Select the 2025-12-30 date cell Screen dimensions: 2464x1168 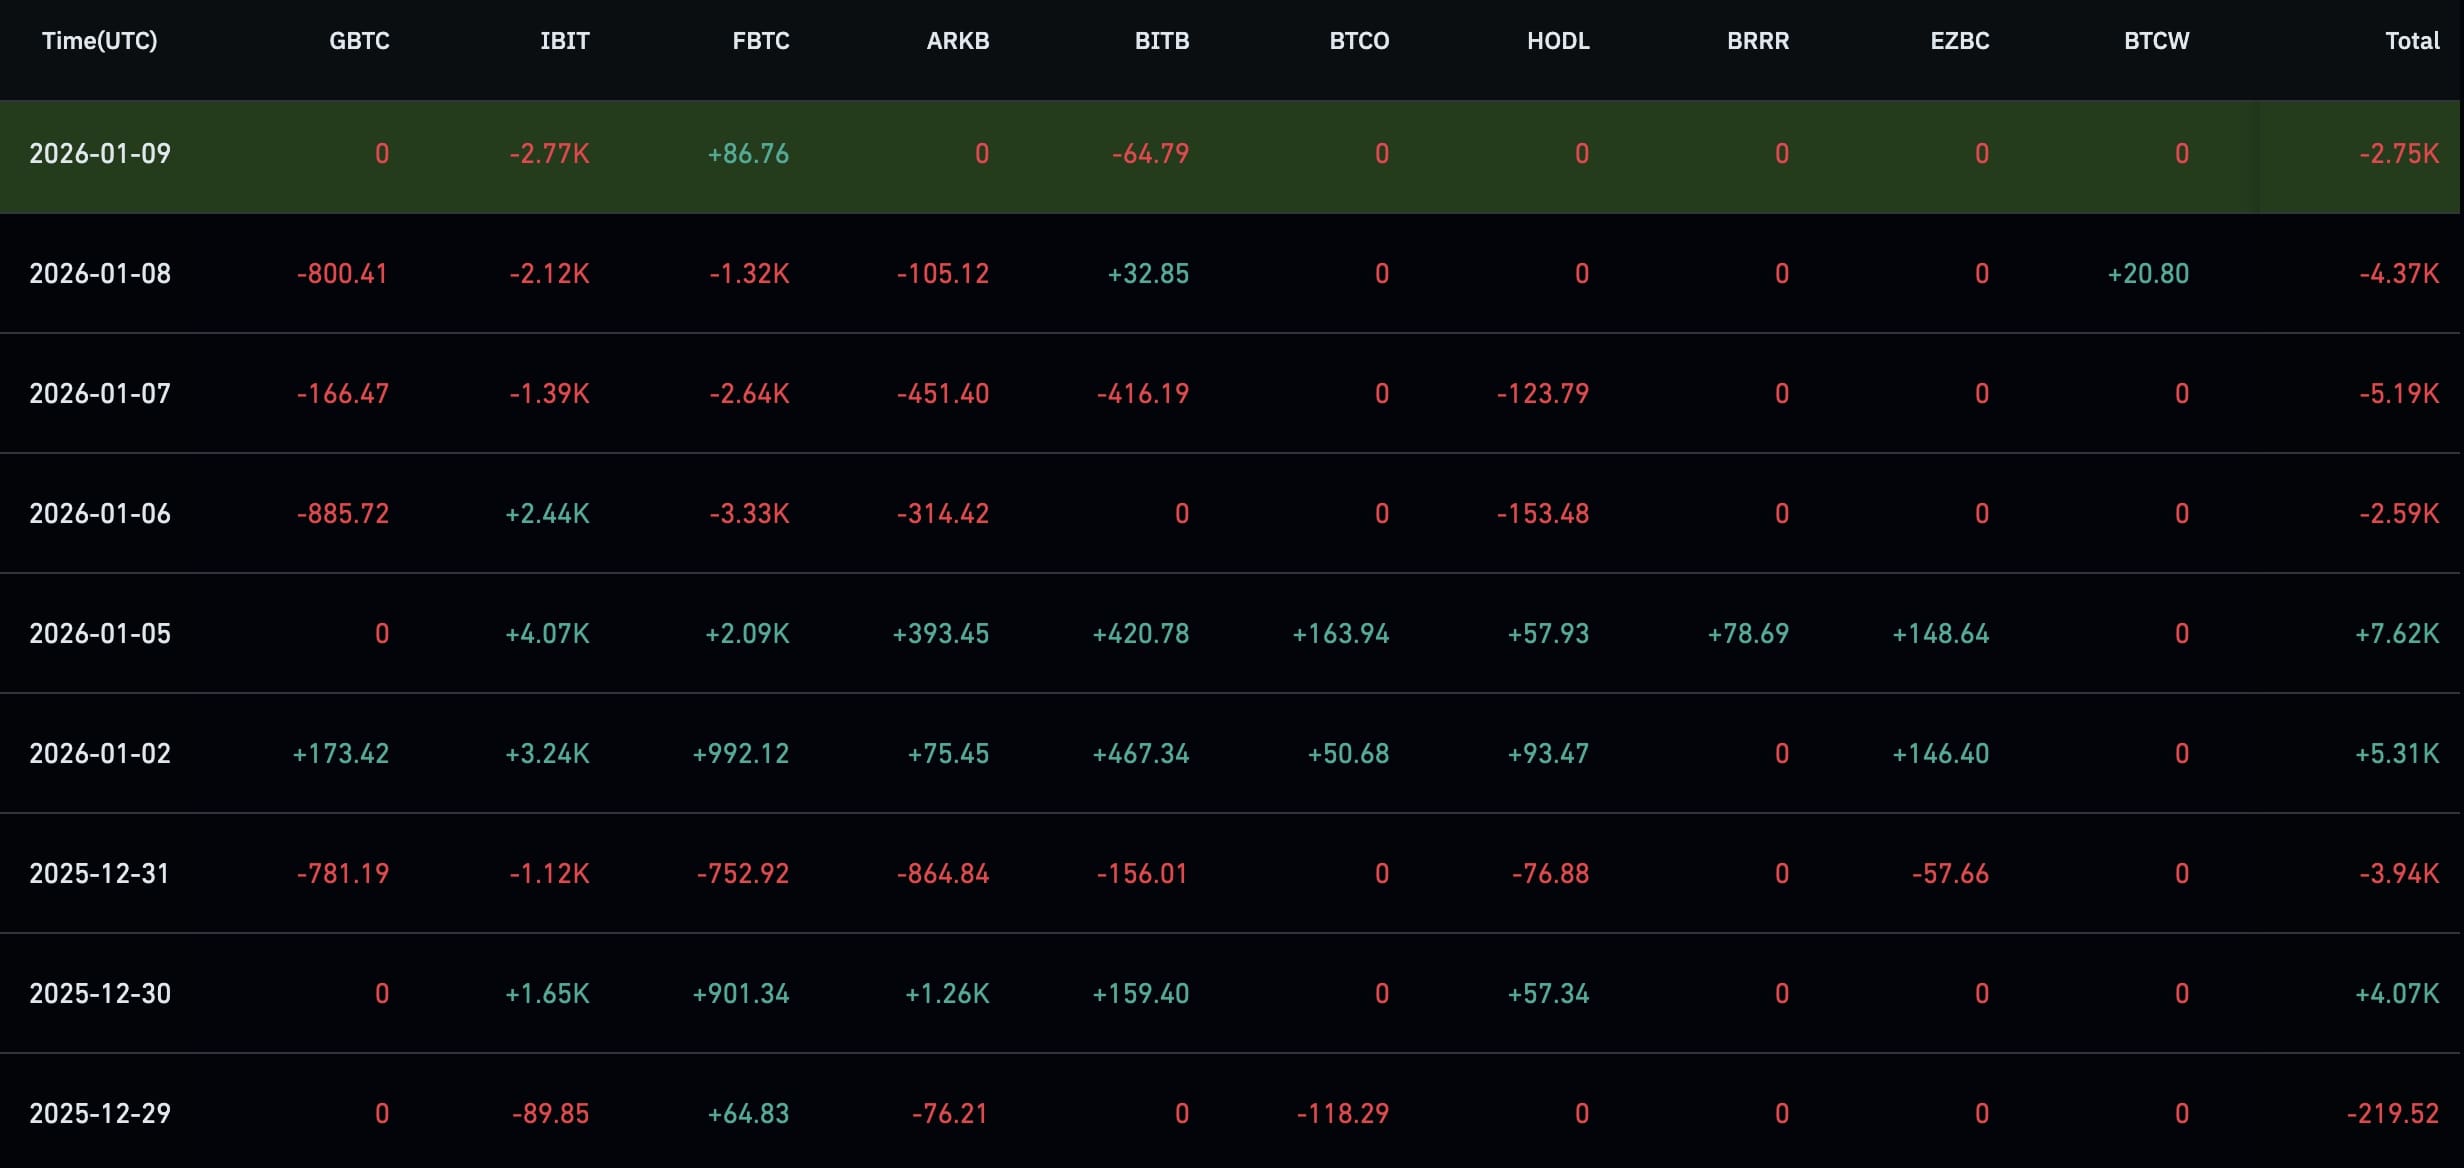point(100,993)
